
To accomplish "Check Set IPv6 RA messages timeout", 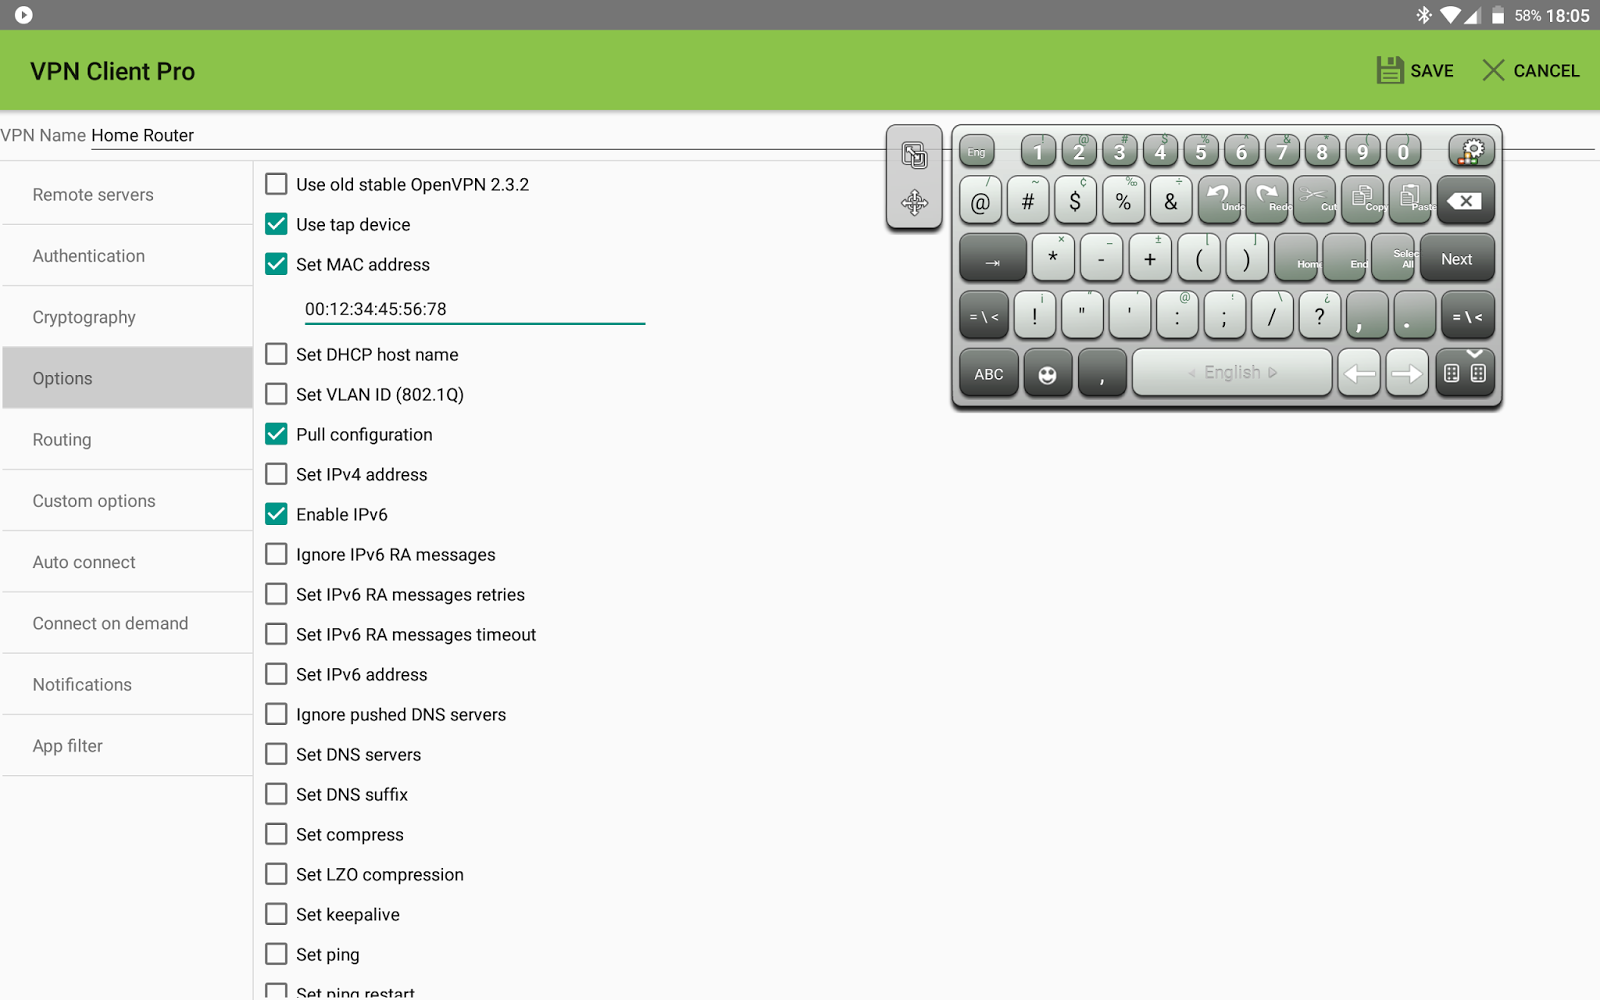I will click(x=276, y=634).
